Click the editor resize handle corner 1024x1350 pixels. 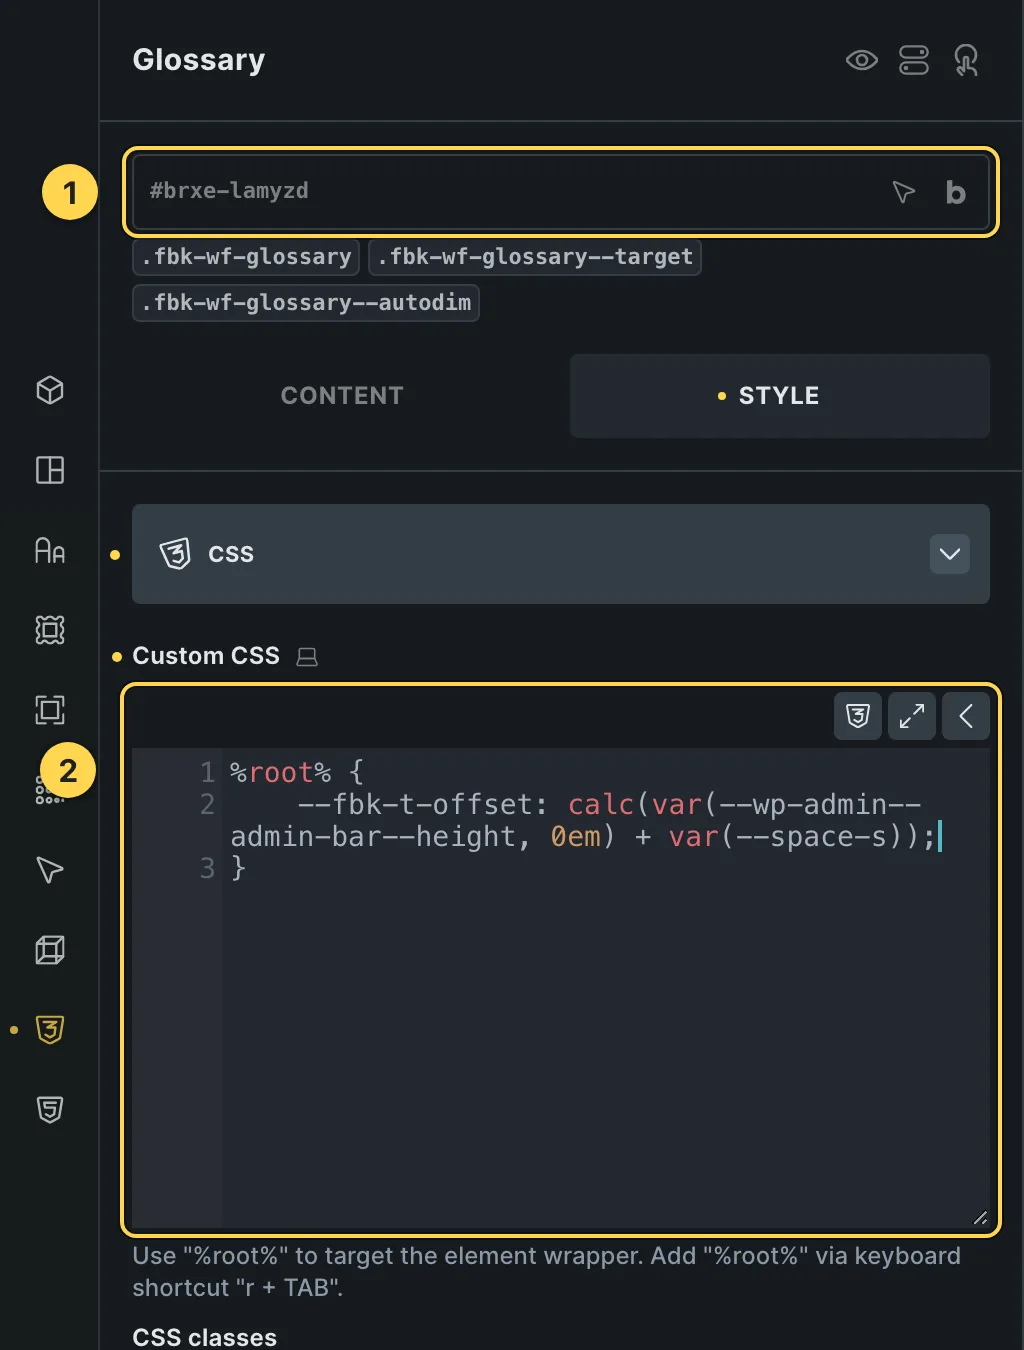point(980,1217)
